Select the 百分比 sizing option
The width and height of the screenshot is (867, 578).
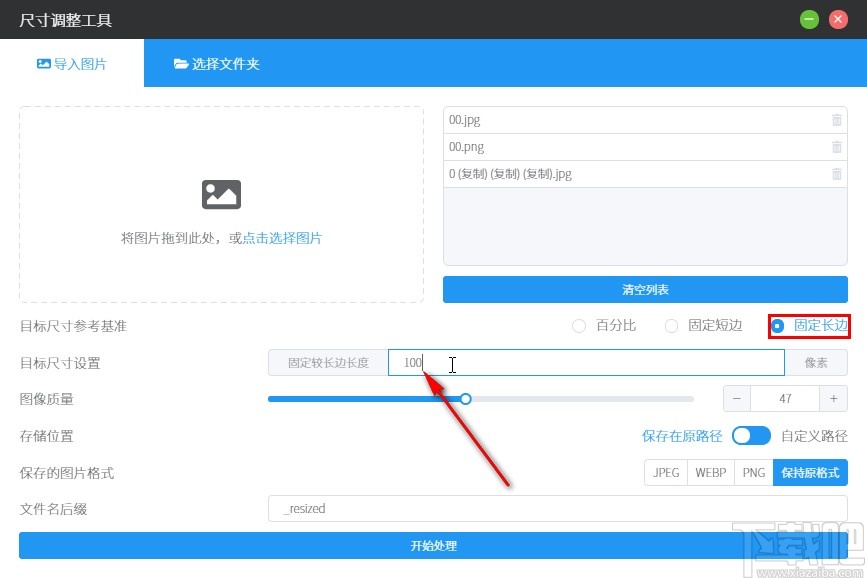579,326
